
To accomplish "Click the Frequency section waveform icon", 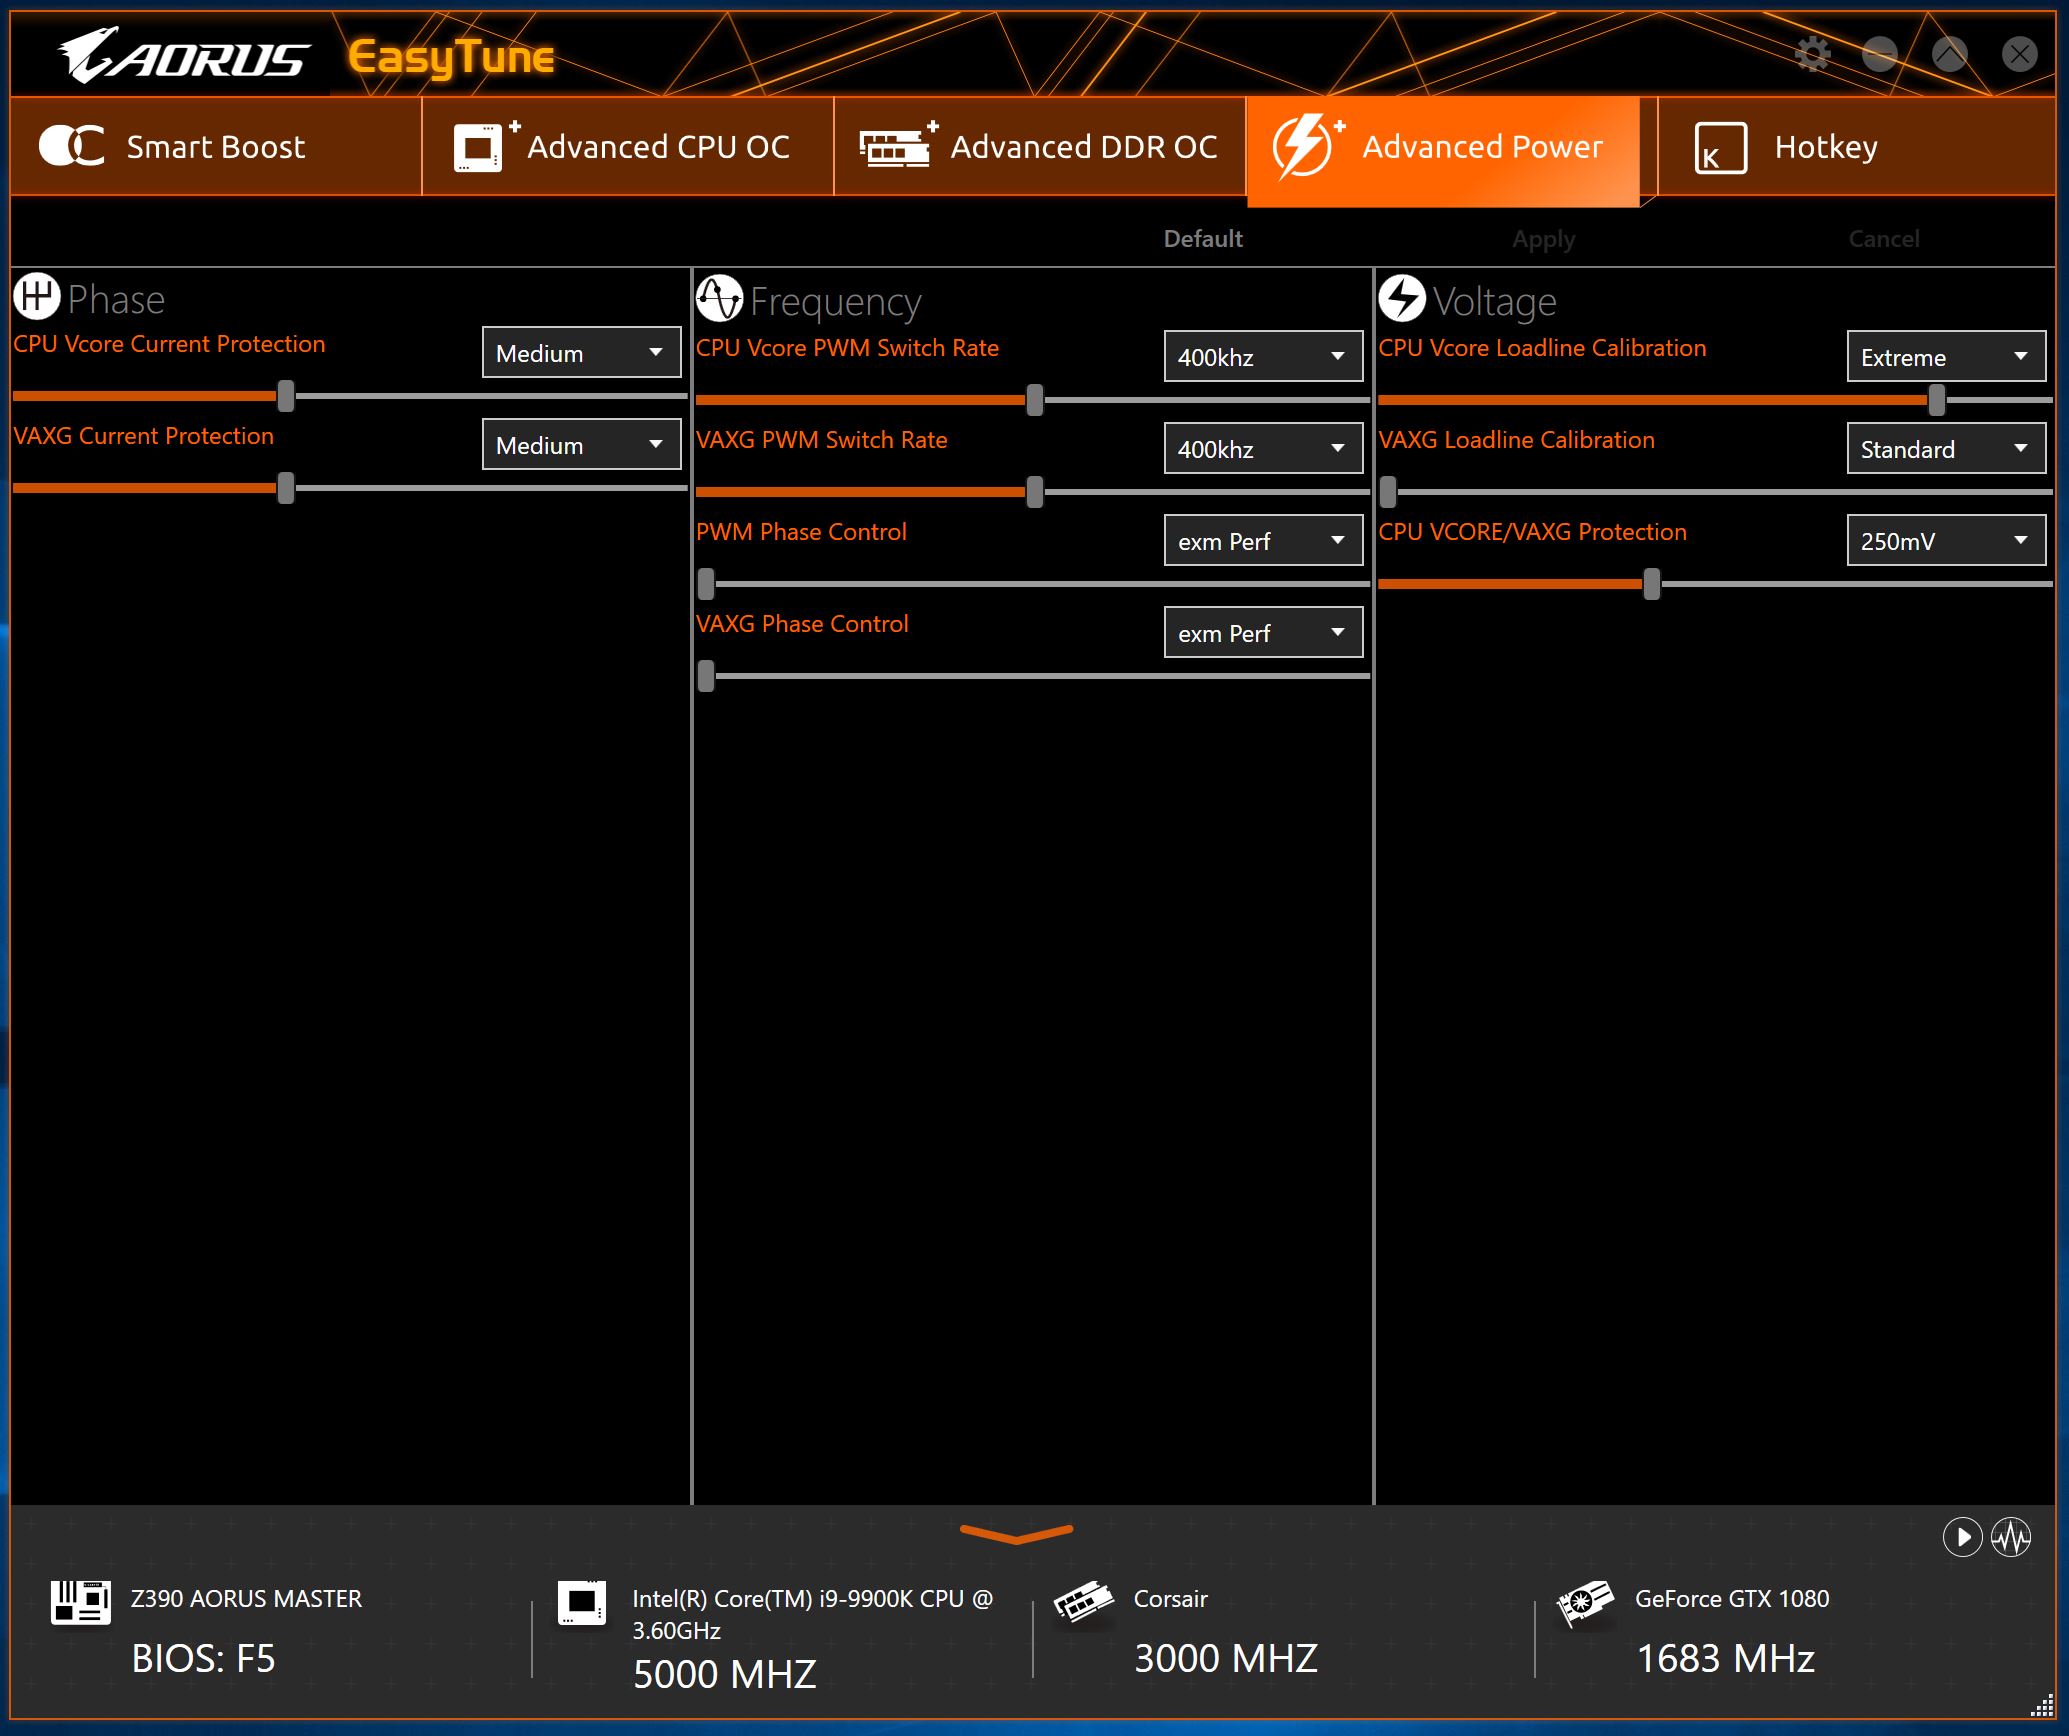I will (x=719, y=298).
